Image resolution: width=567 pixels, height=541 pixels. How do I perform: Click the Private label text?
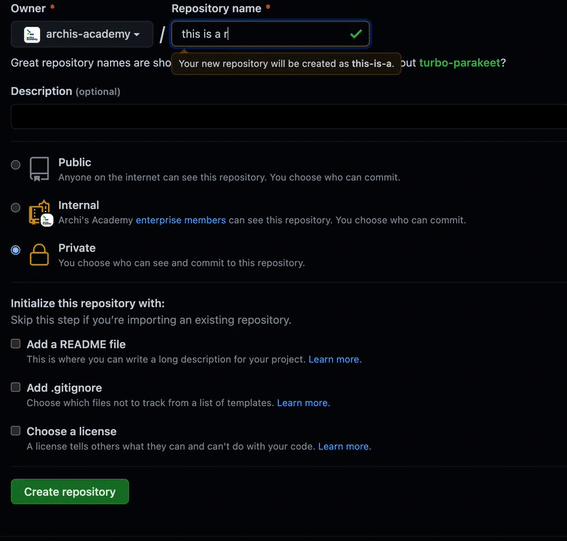tap(77, 248)
